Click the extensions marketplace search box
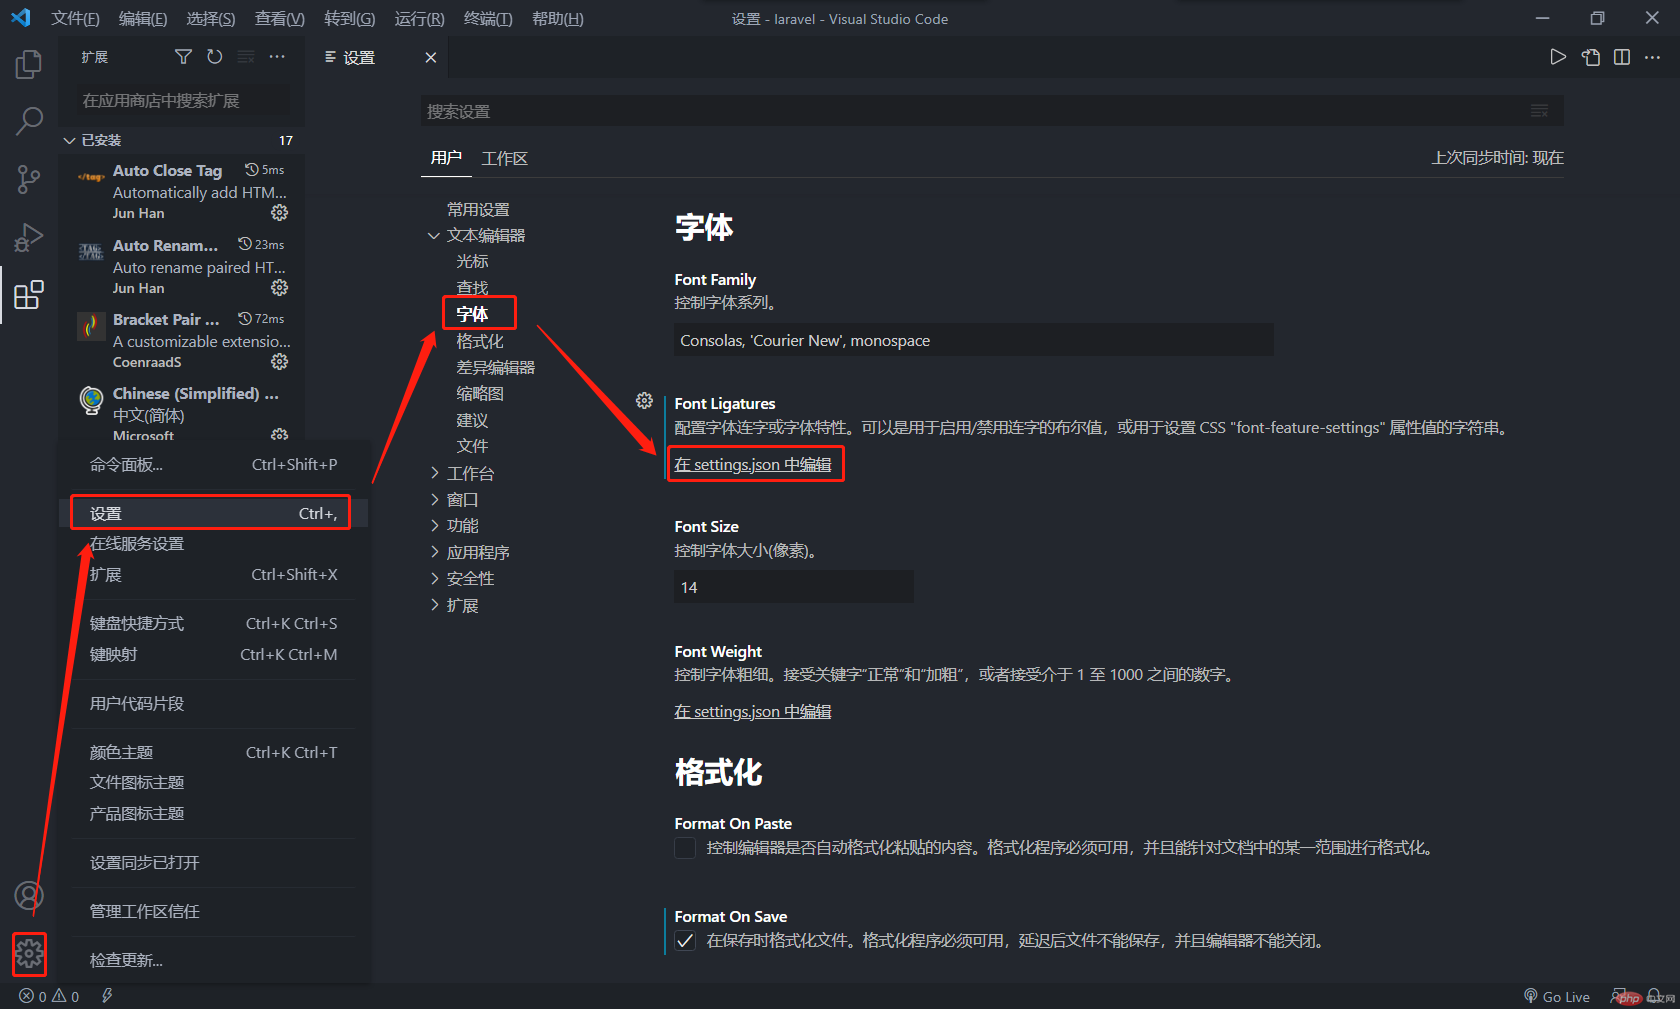1680x1009 pixels. [183, 101]
